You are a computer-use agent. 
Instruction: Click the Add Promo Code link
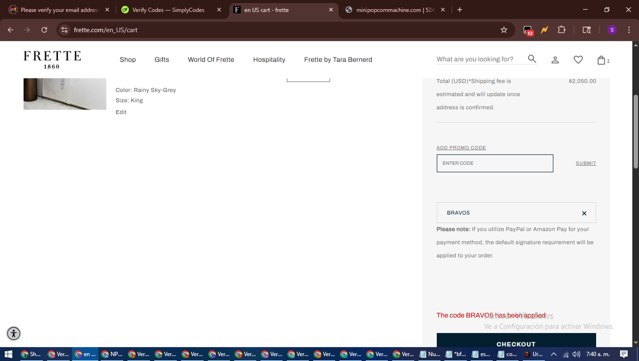(x=461, y=147)
